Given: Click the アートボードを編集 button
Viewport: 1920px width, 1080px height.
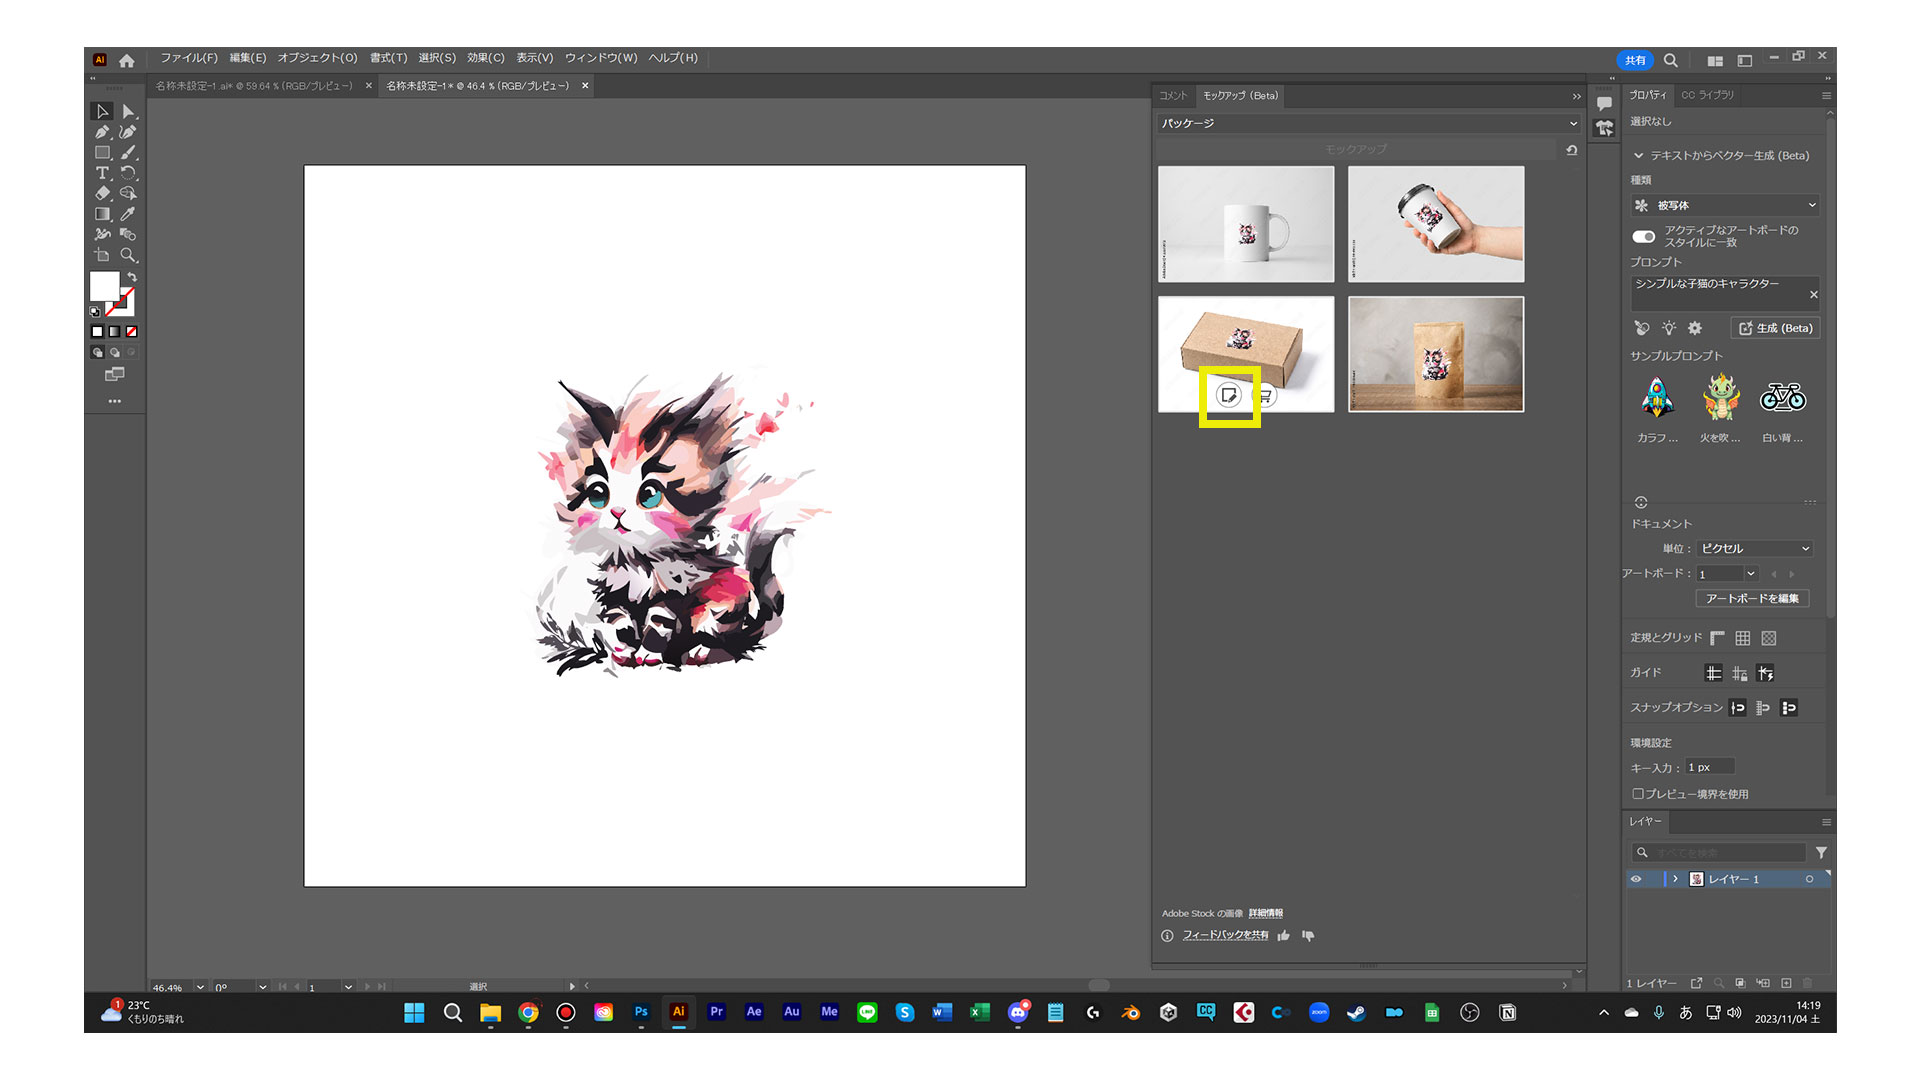Looking at the screenshot, I should [x=1752, y=598].
